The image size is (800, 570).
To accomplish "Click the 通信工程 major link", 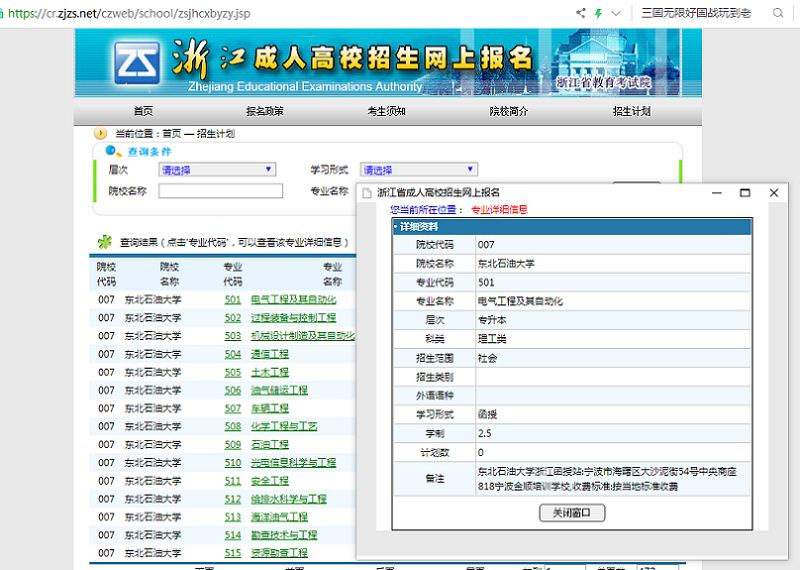I will (270, 354).
